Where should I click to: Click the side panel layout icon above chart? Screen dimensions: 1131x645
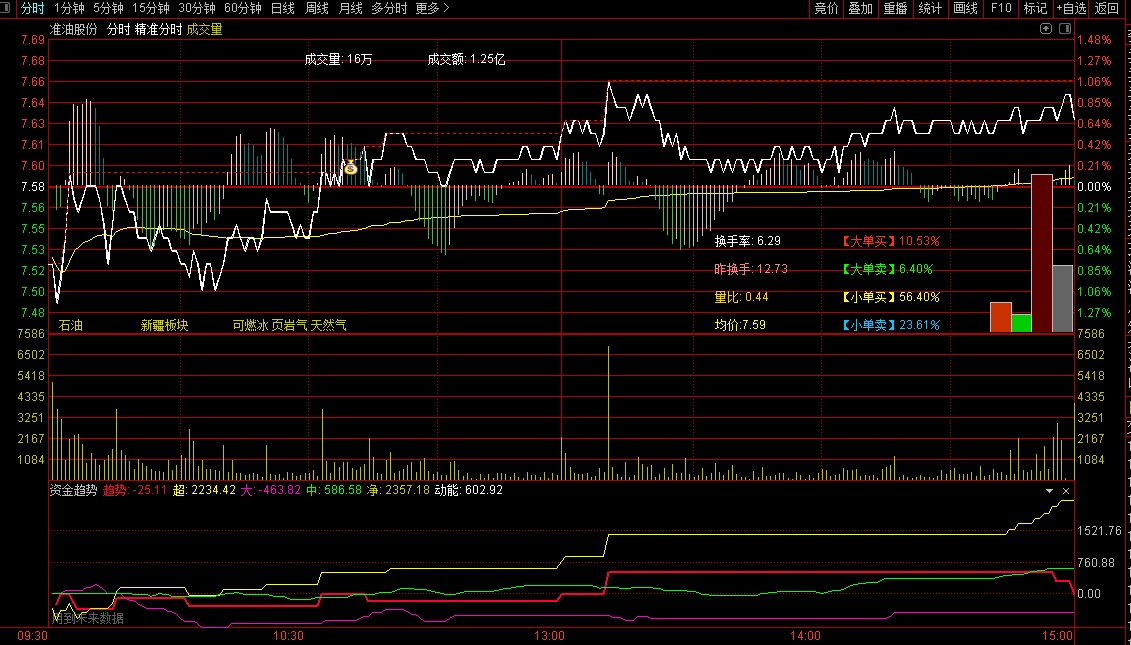coord(1065,29)
